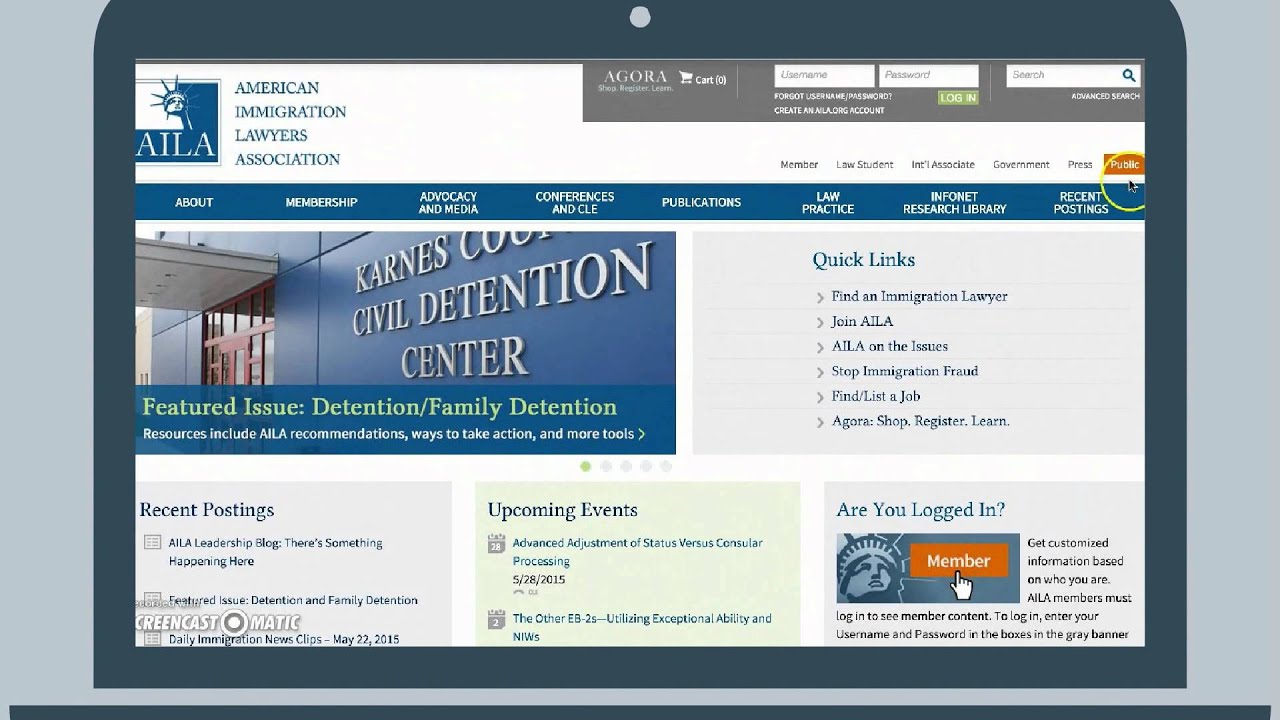Viewport: 1280px width, 720px height.
Task: Open the Conferences and CLE menu
Action: (x=575, y=203)
